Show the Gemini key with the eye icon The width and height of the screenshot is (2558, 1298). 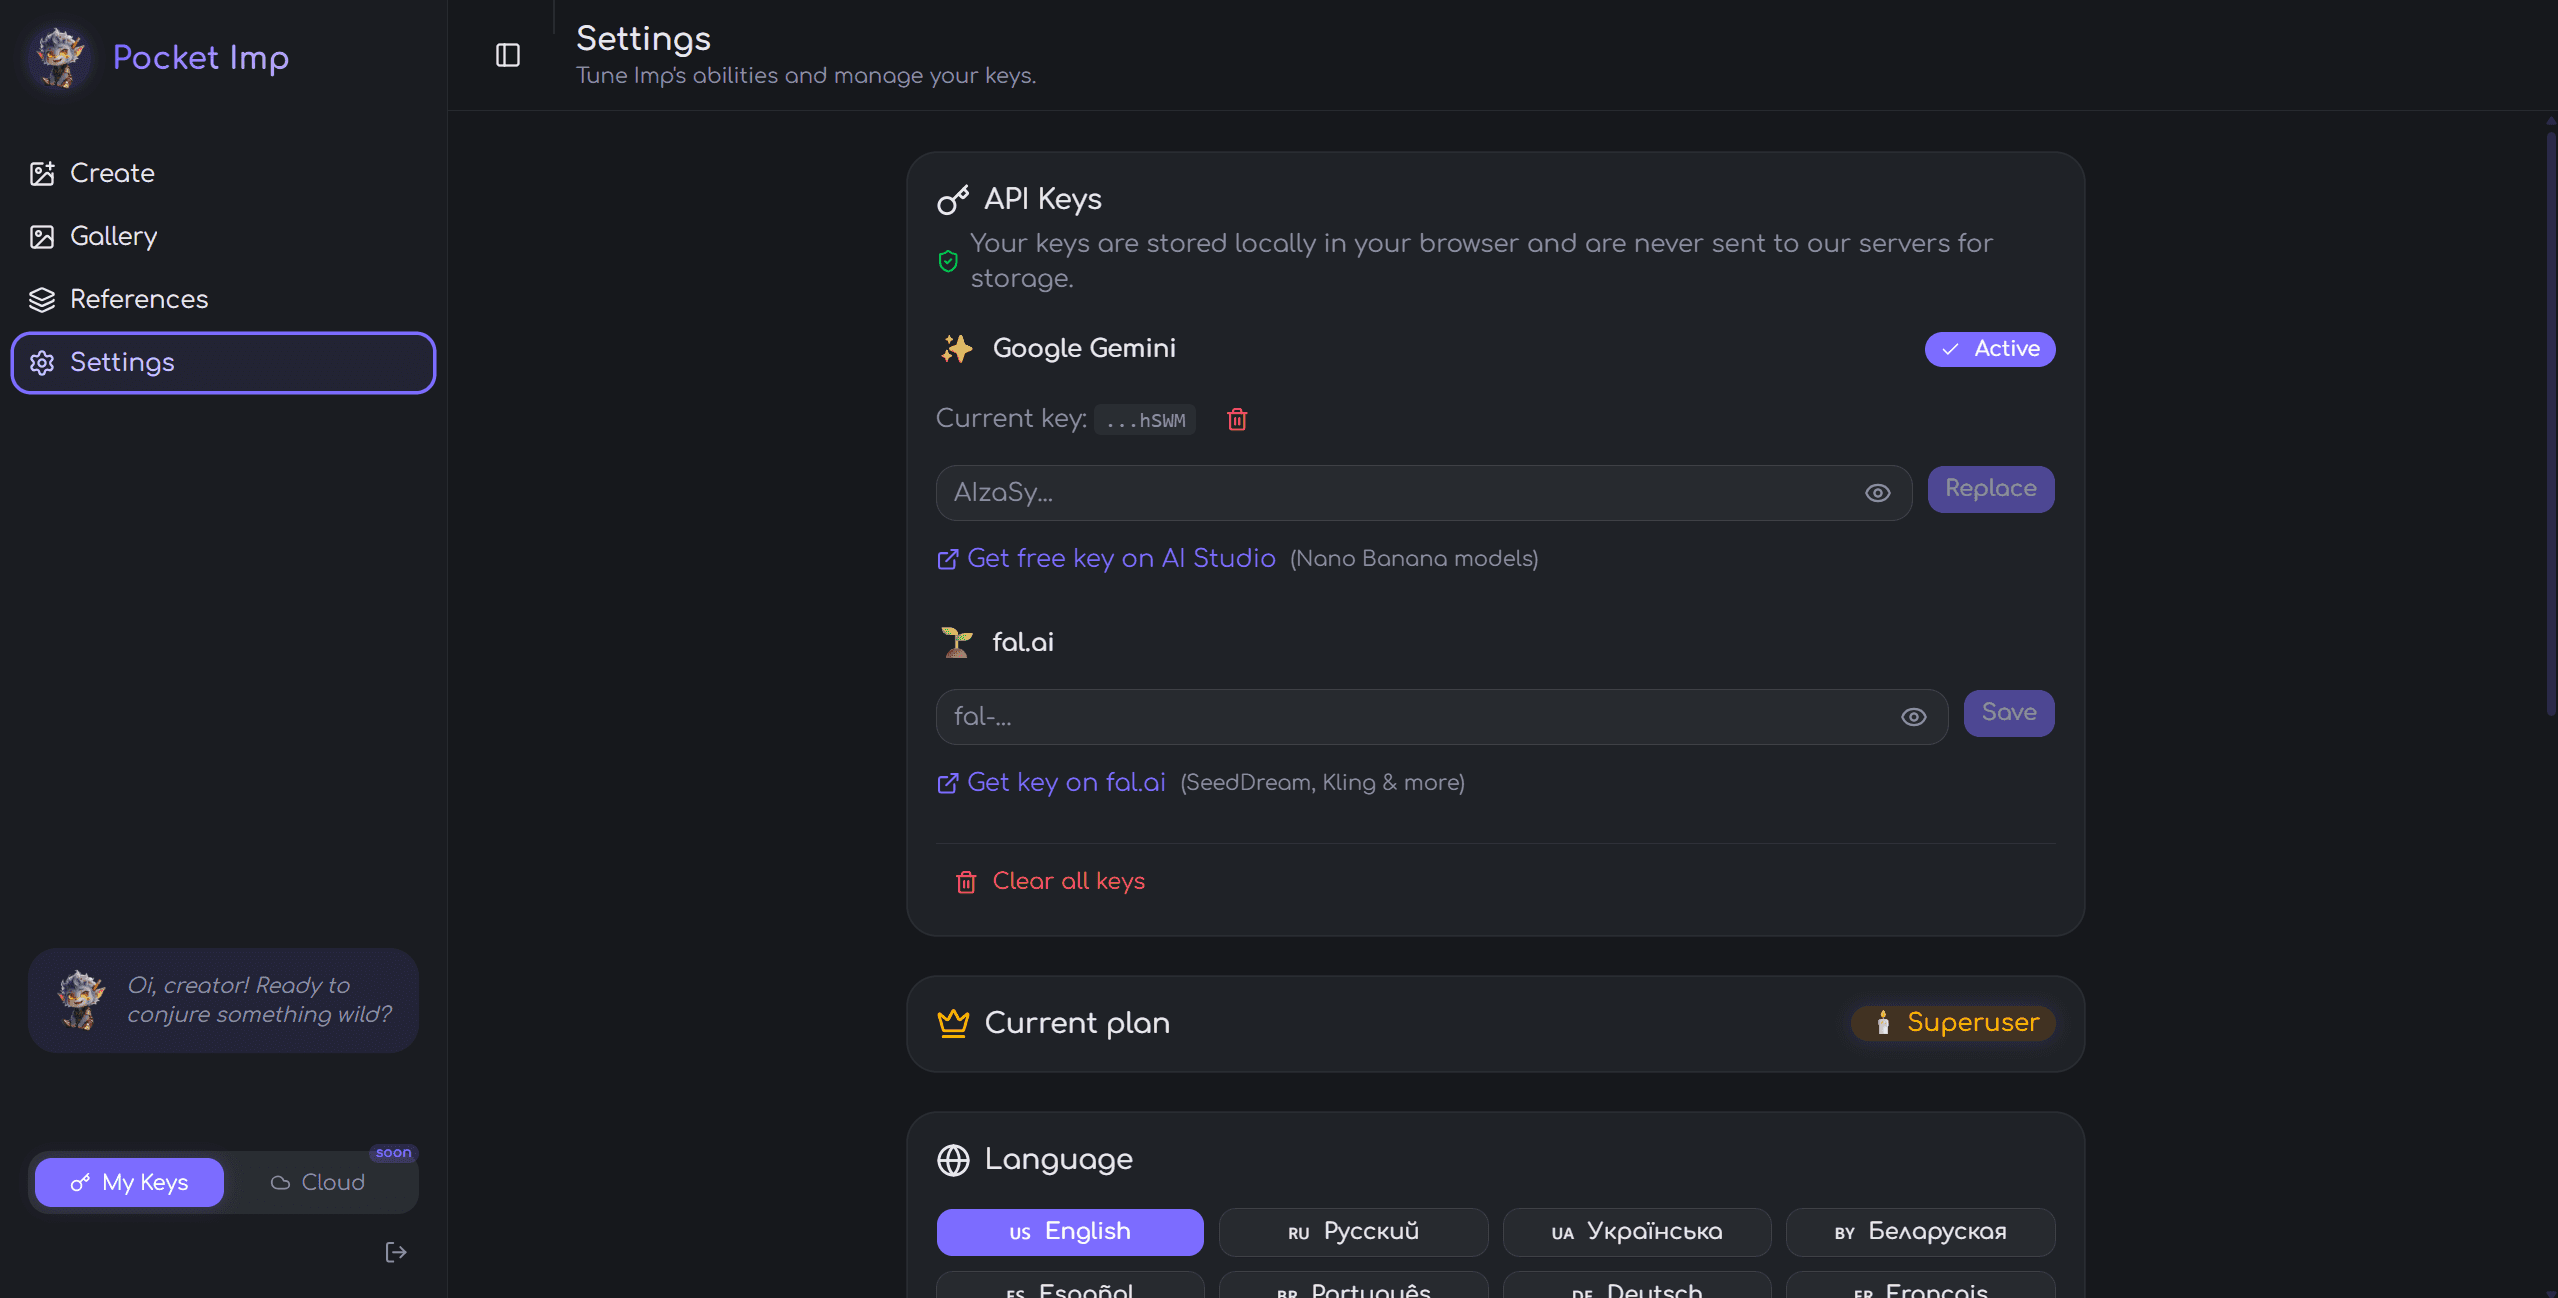[1877, 493]
